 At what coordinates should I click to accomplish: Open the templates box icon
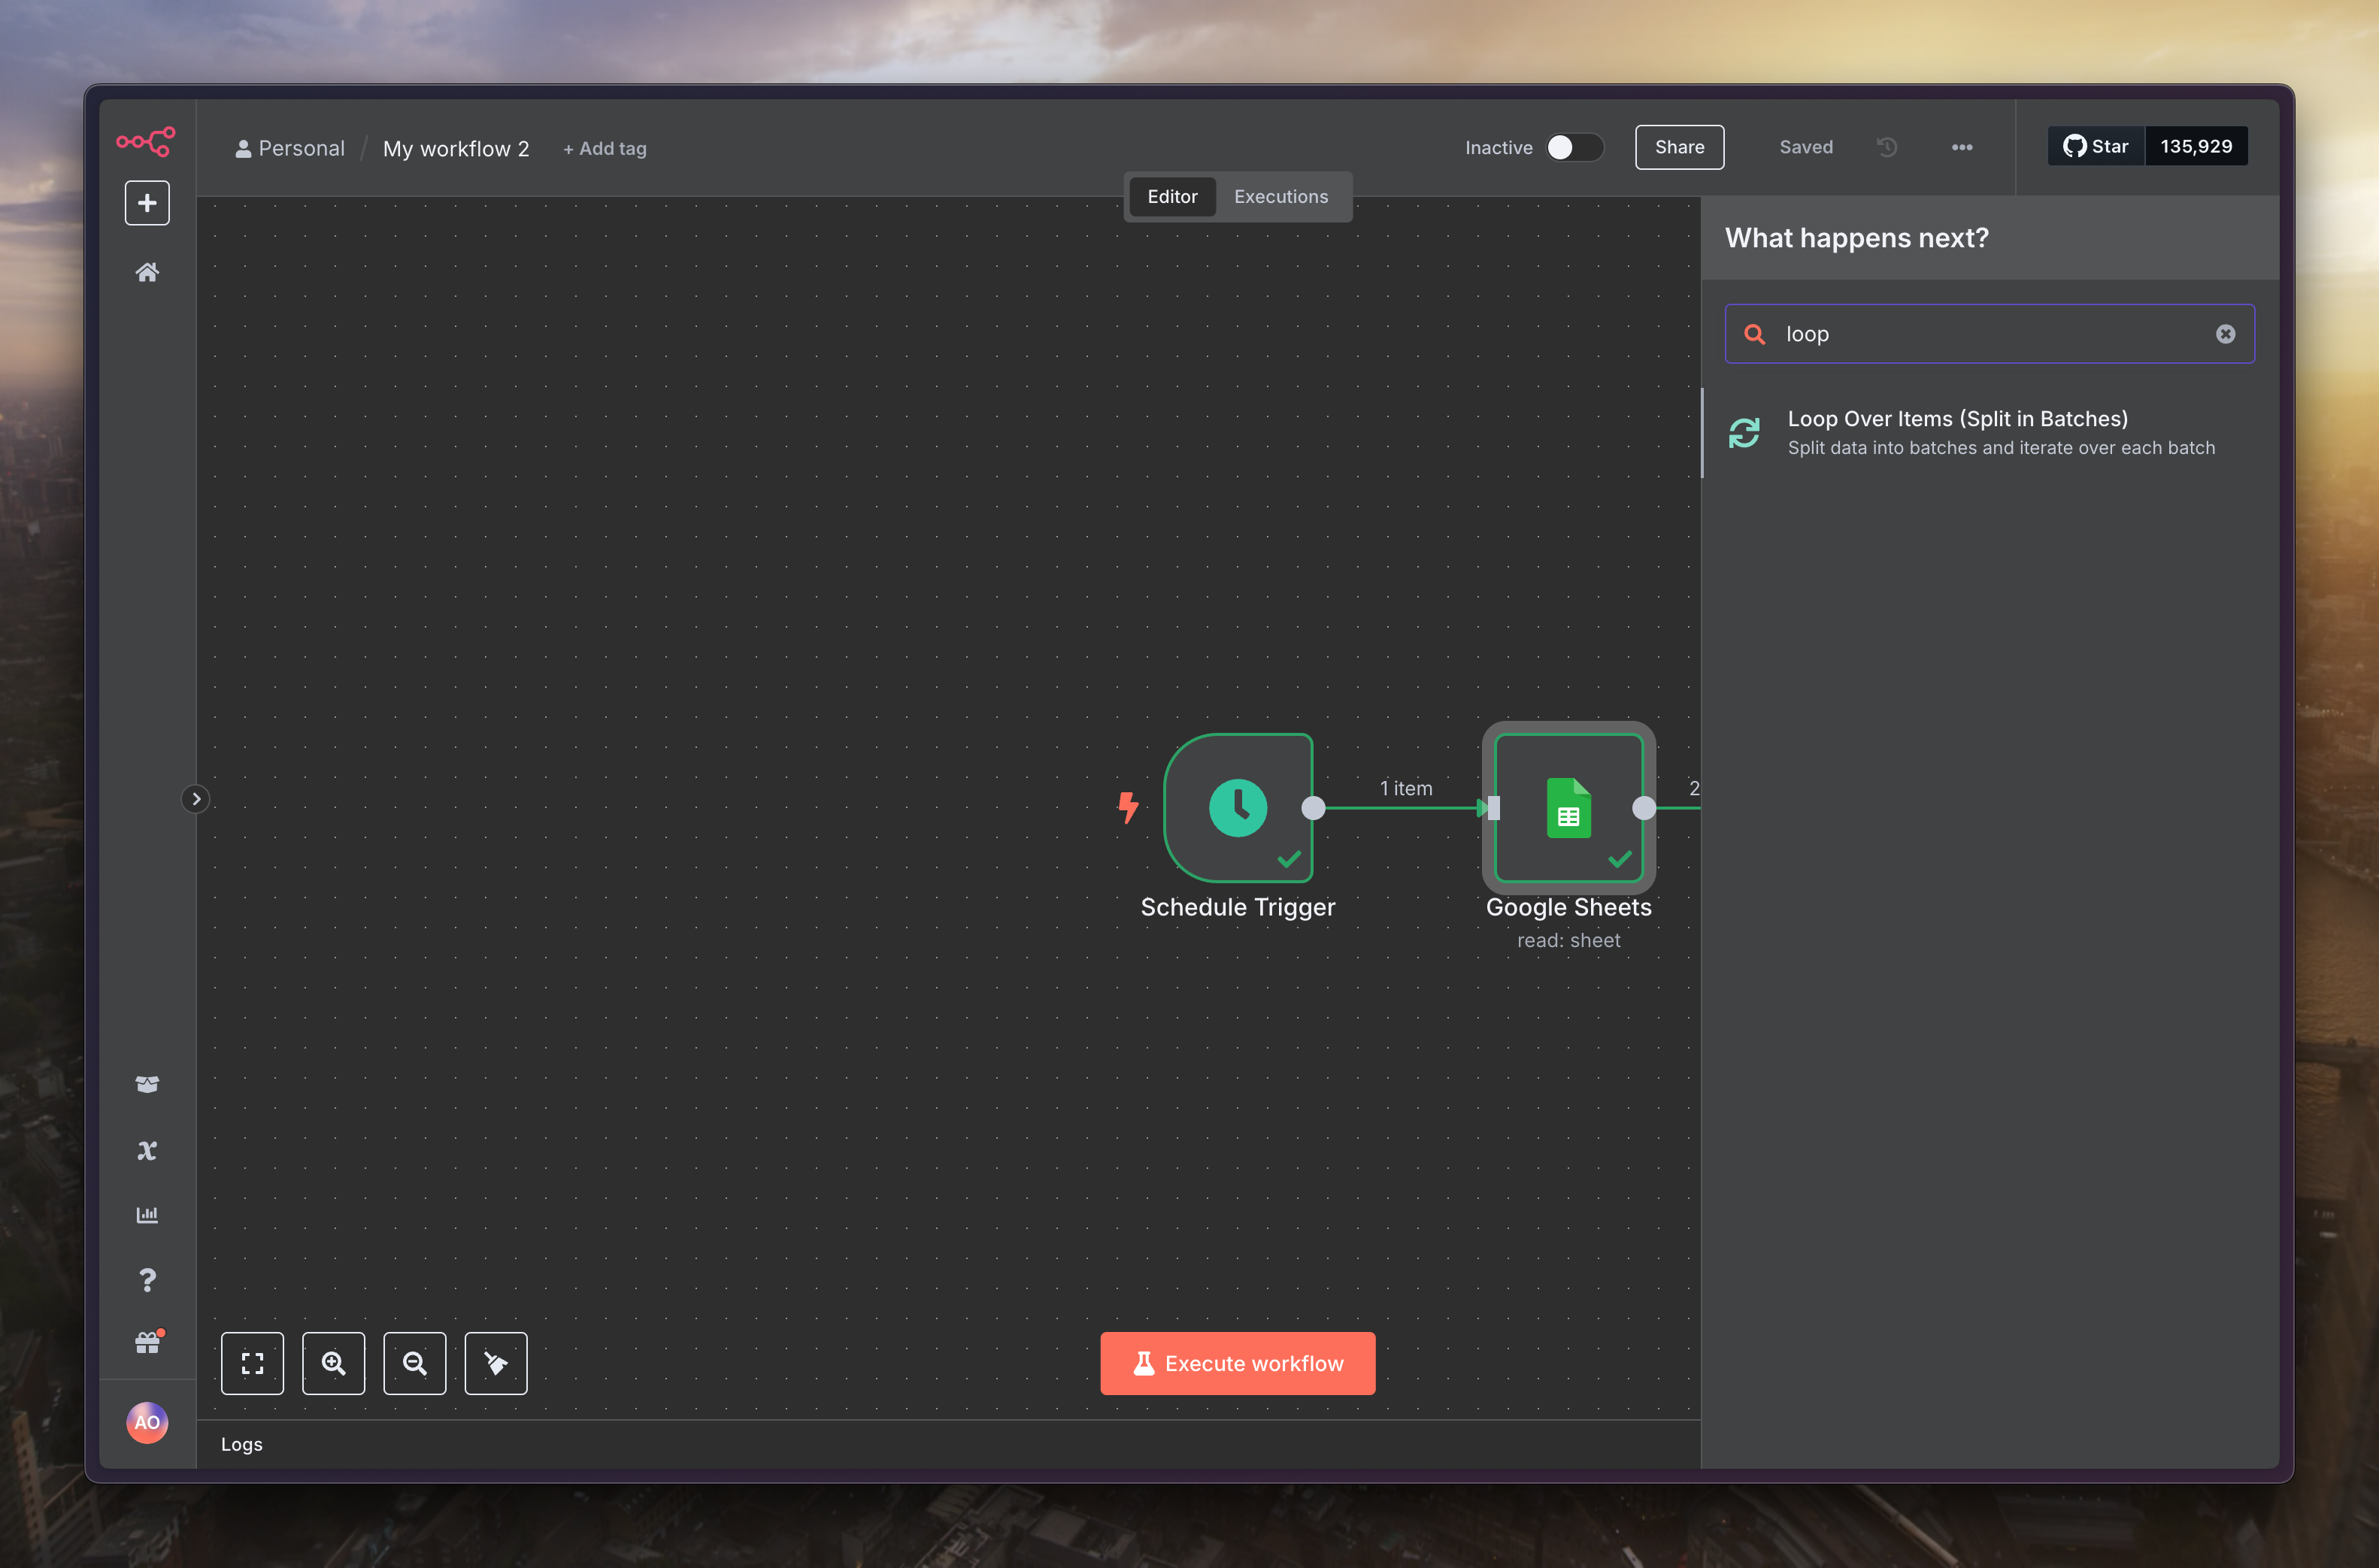click(x=147, y=1085)
